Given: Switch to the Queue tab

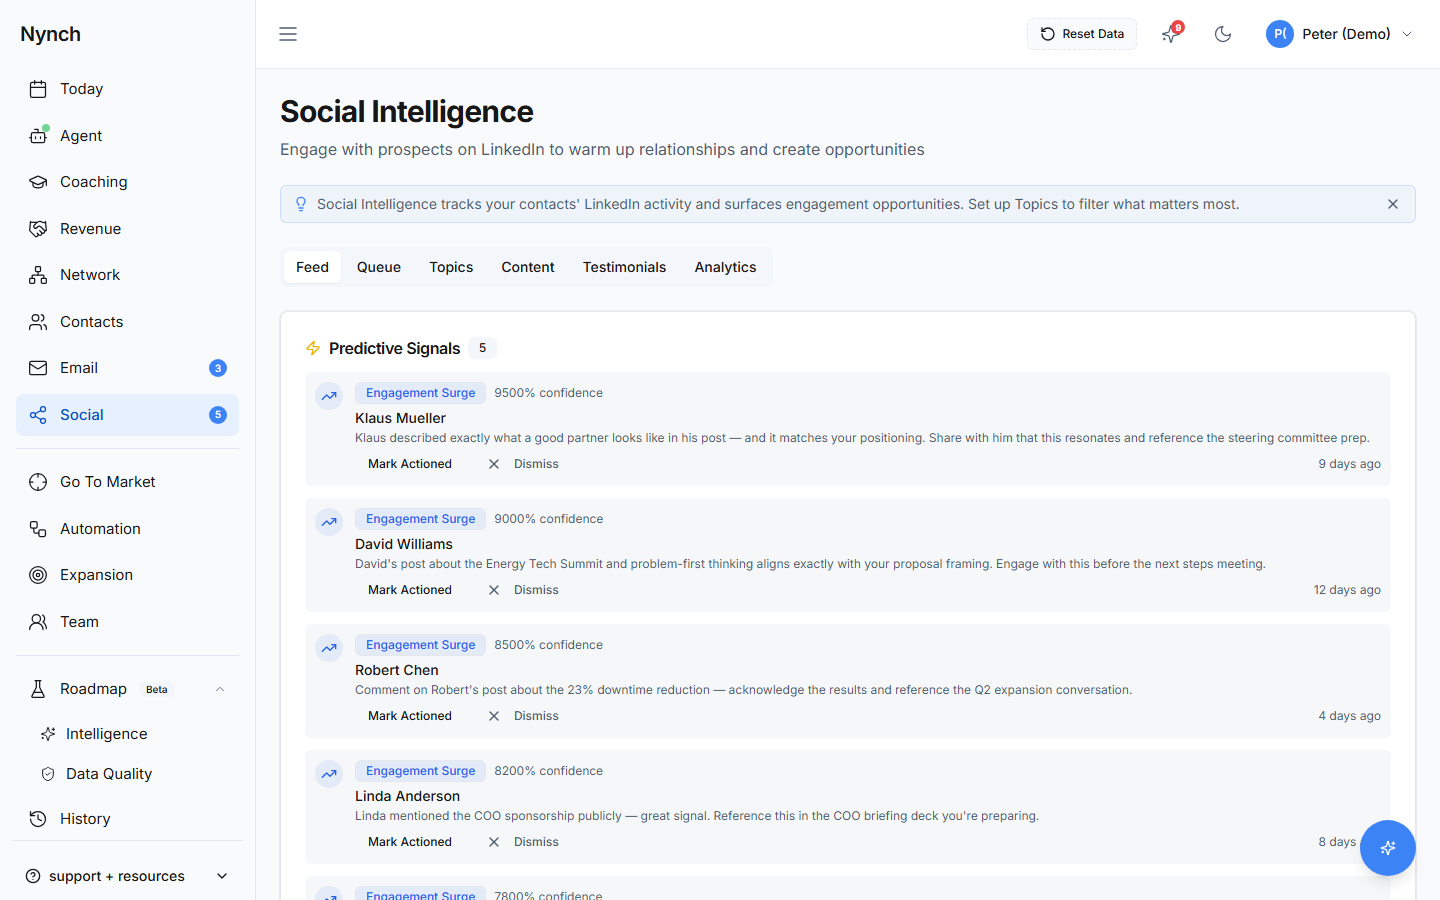Looking at the screenshot, I should pyautogui.click(x=379, y=267).
